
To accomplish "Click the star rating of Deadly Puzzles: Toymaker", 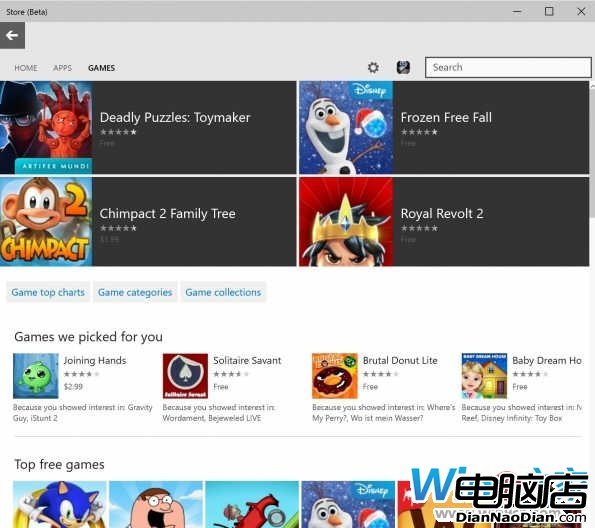I will (118, 132).
